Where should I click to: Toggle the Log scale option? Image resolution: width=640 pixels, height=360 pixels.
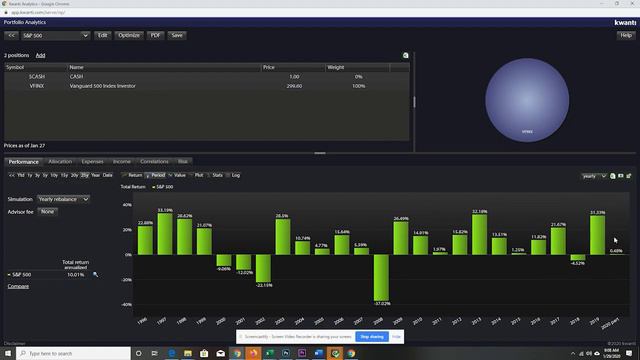pyautogui.click(x=233, y=175)
